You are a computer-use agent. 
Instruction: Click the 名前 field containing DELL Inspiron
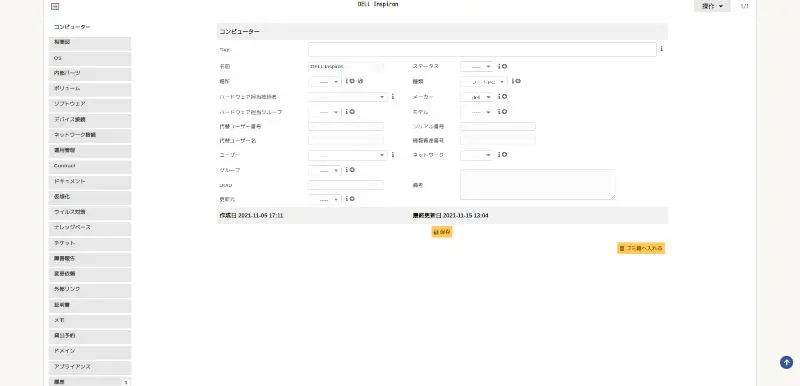click(x=346, y=66)
